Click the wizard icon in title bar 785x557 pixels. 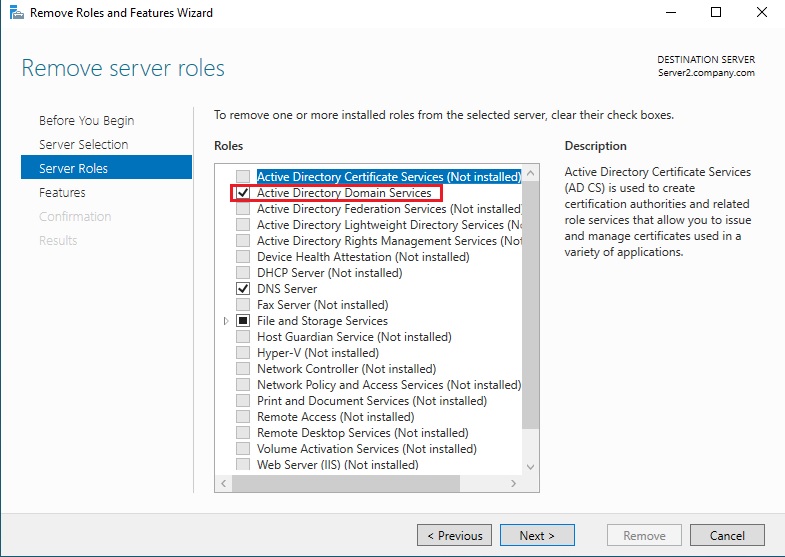[x=14, y=13]
